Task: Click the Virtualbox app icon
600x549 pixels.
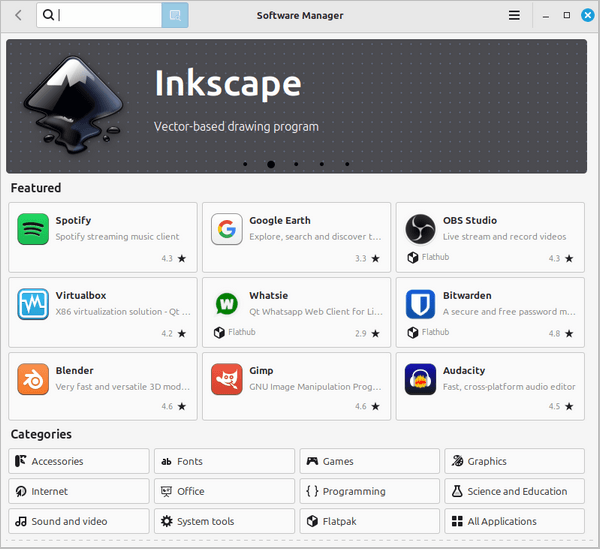Action: 33,304
